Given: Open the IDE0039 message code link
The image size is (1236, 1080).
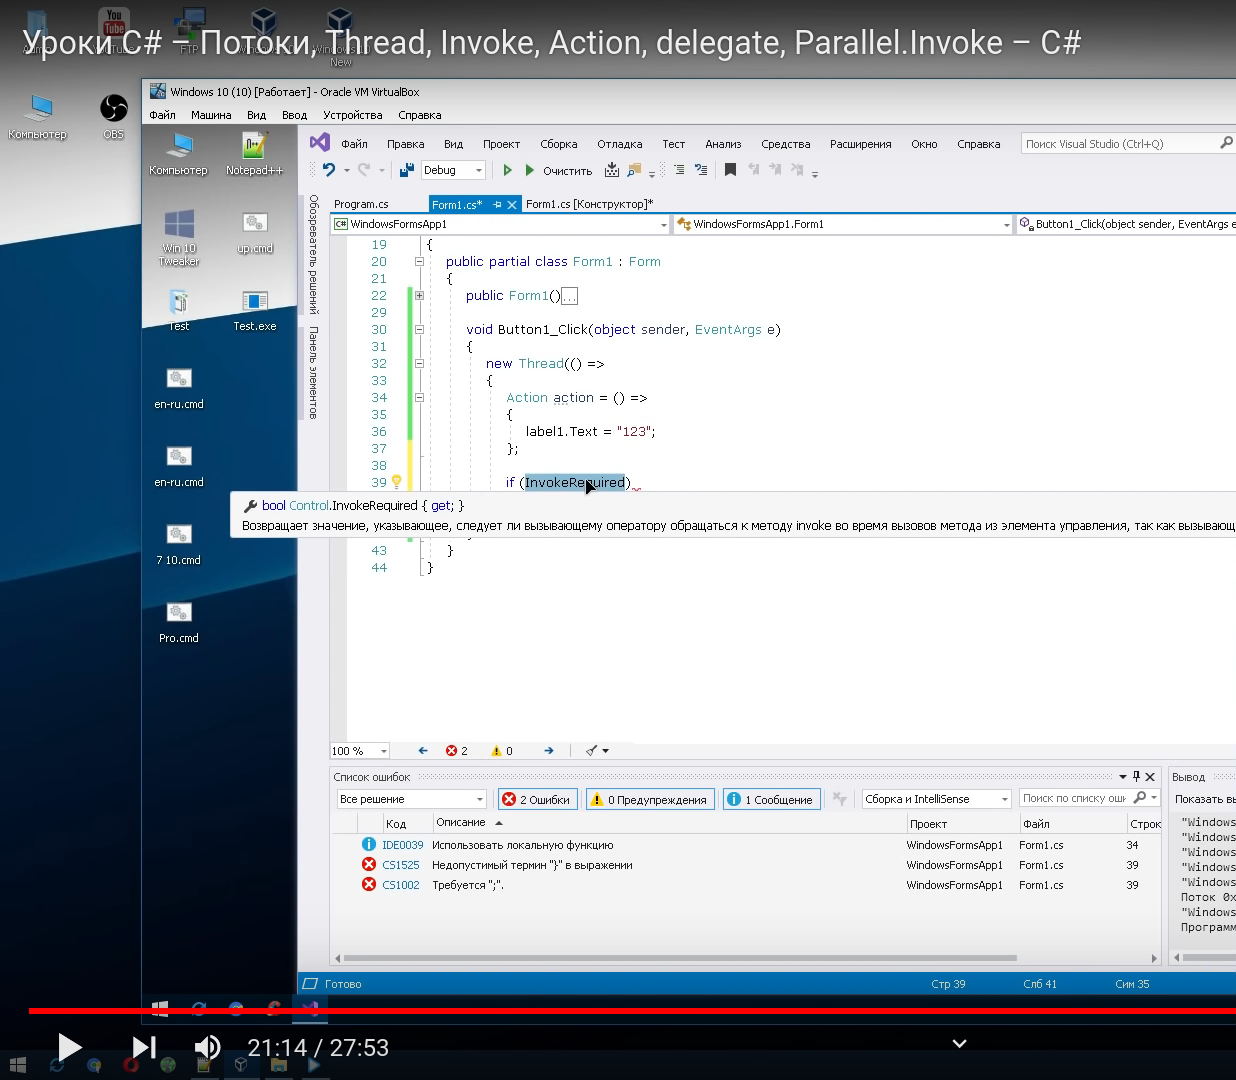Looking at the screenshot, I should click(x=403, y=845).
